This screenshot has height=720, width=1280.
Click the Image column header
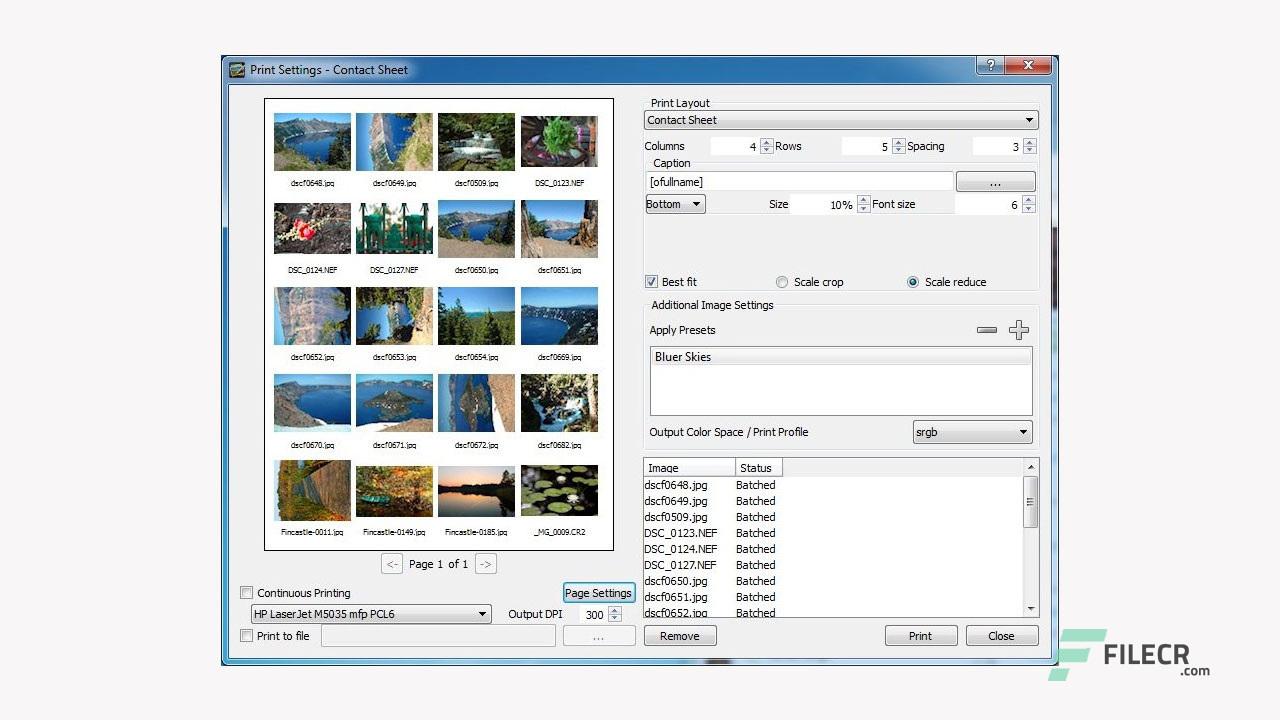[x=690, y=467]
